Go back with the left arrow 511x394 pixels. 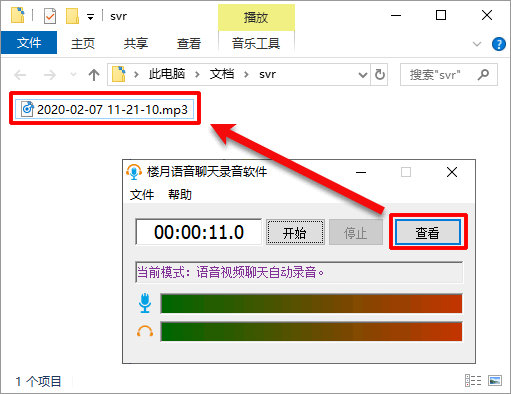20,75
